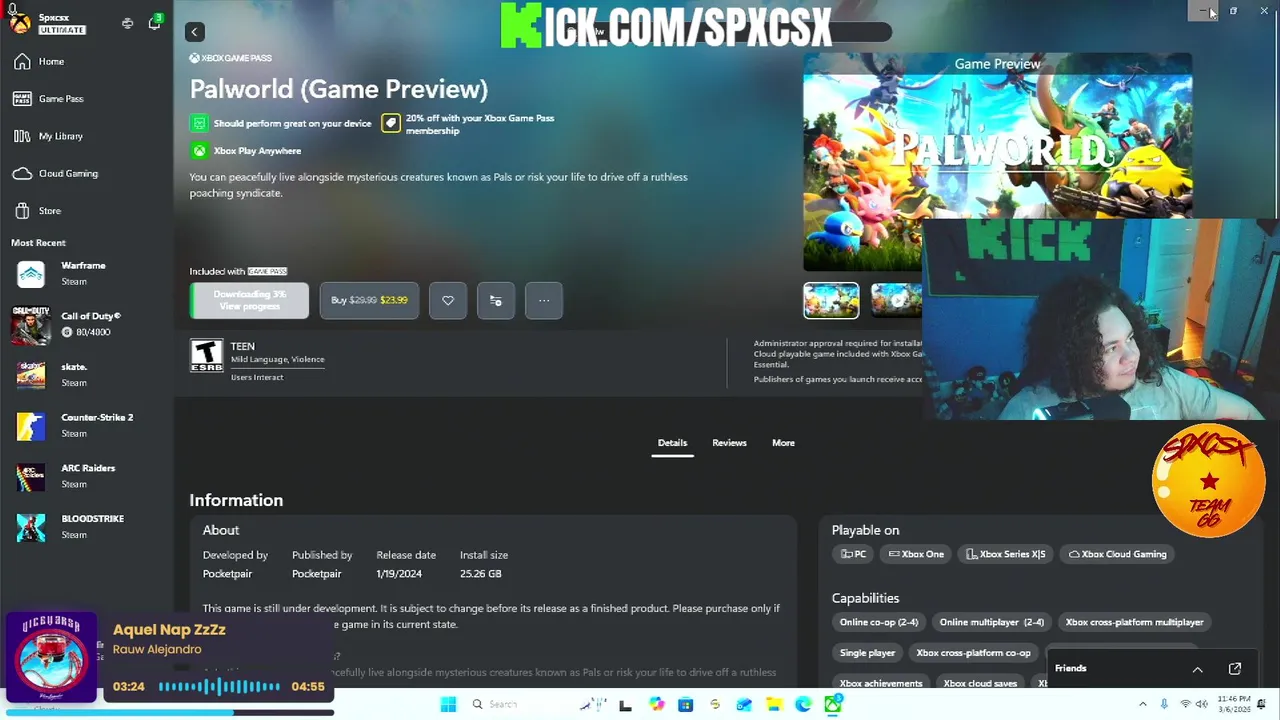This screenshot has width=1280, height=720.
Task: Click the Store bag icon
Action: pyautogui.click(x=22, y=211)
